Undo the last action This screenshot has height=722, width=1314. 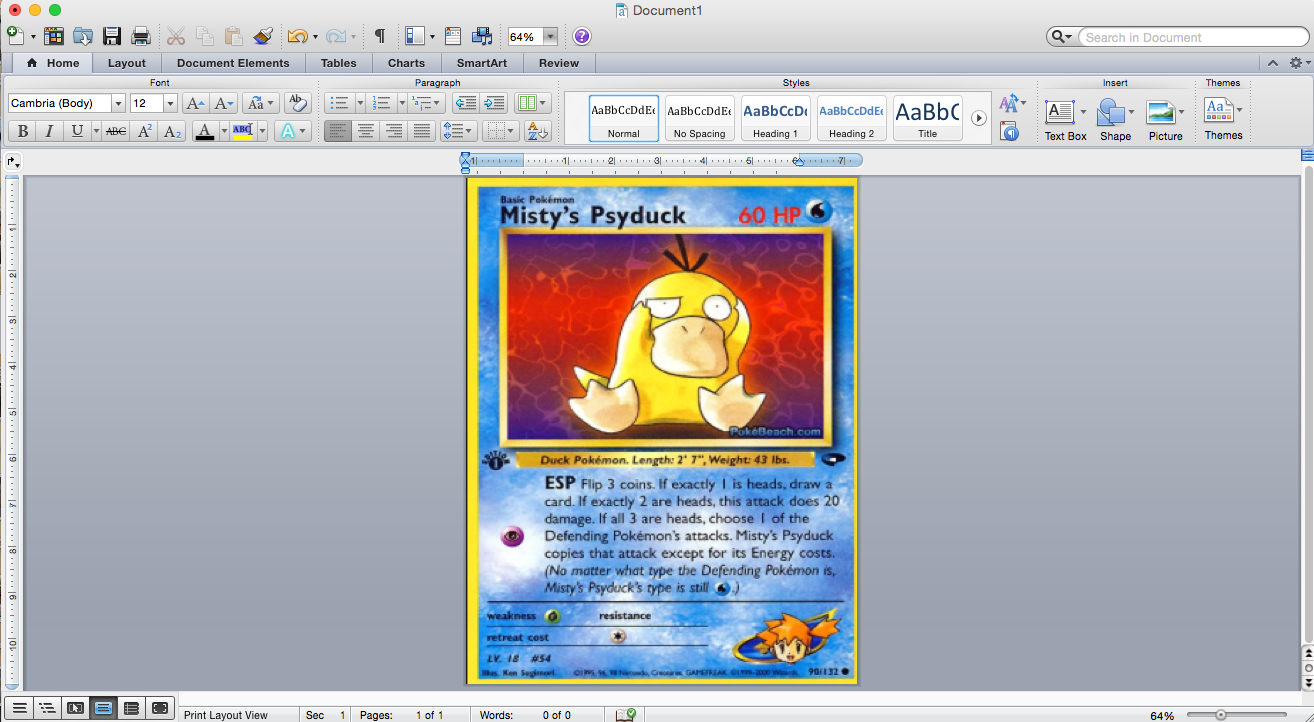(297, 36)
